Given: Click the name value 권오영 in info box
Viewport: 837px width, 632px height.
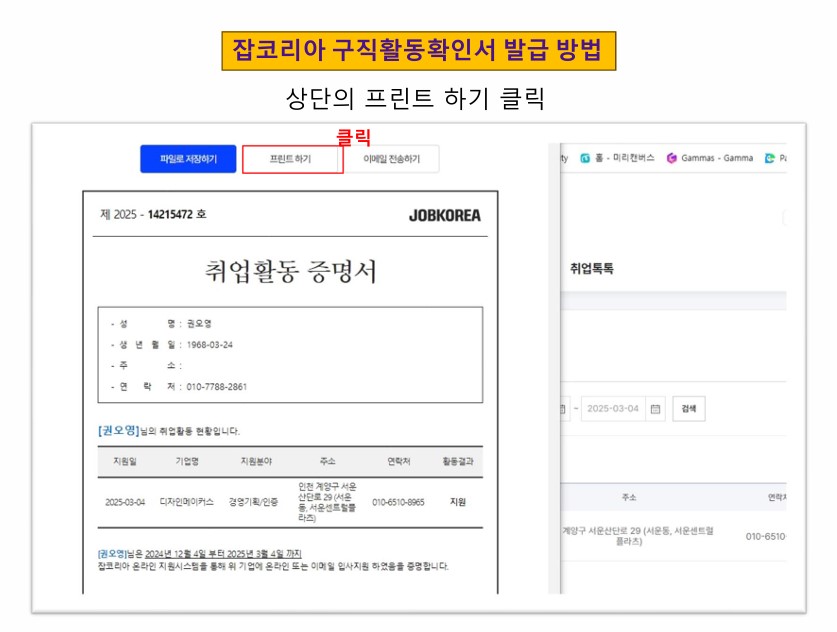Looking at the screenshot, I should pyautogui.click(x=199, y=323).
